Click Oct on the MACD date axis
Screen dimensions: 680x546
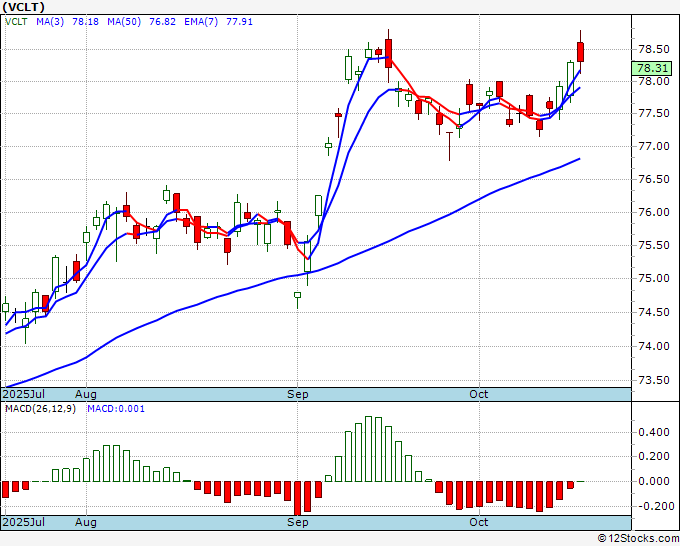[x=479, y=522]
